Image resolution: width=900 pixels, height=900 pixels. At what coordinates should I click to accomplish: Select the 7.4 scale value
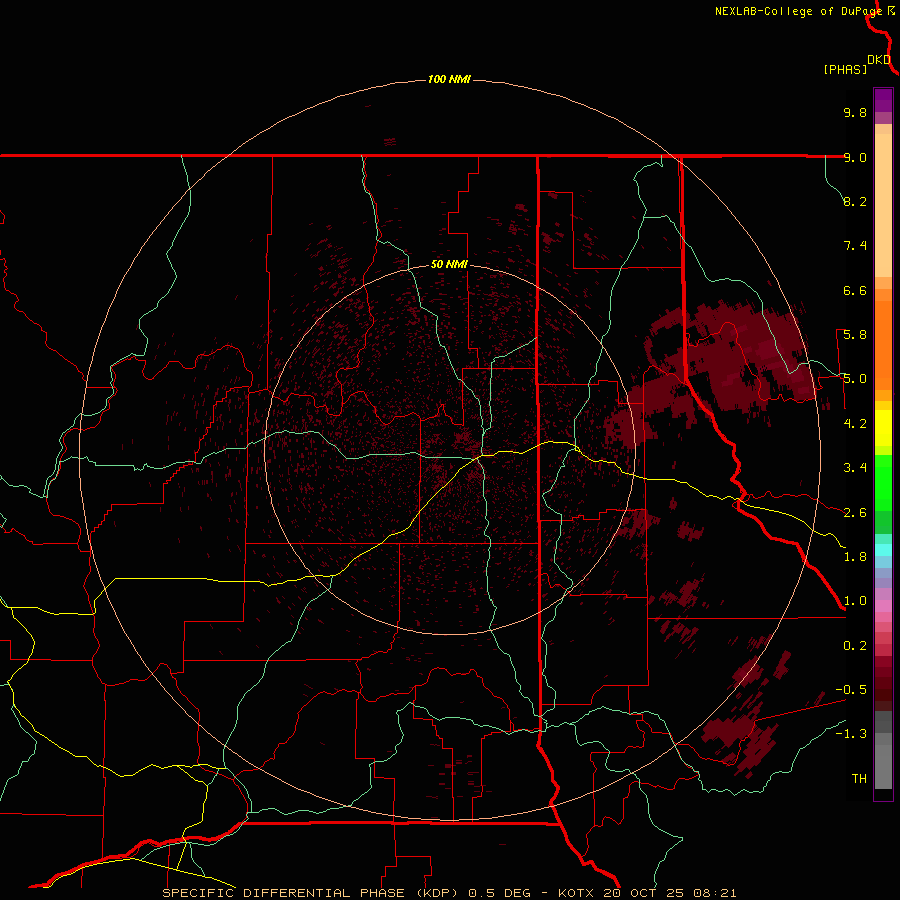pos(855,246)
